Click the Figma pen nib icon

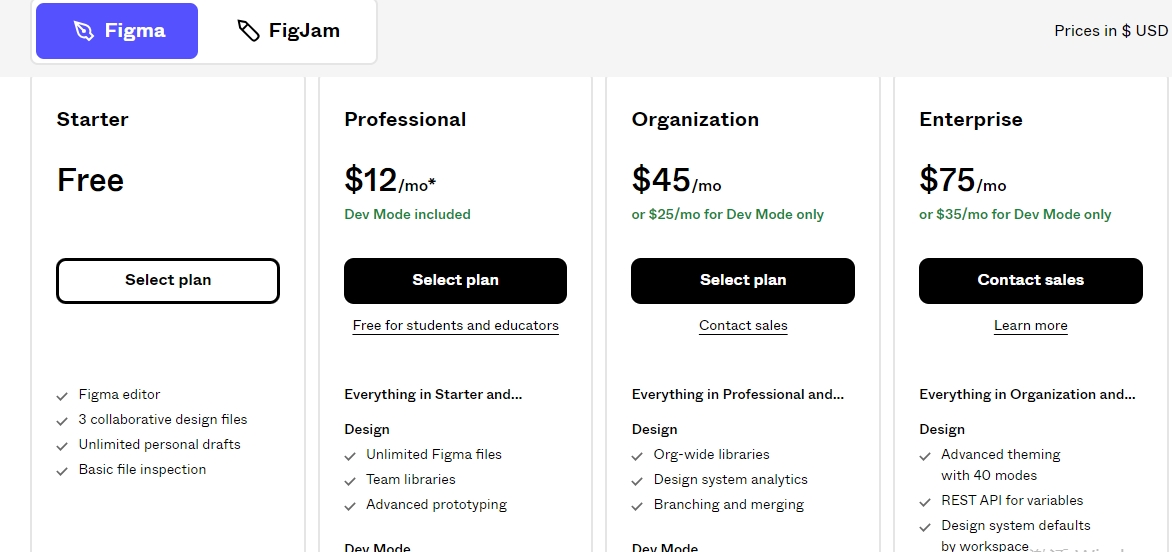click(x=84, y=31)
